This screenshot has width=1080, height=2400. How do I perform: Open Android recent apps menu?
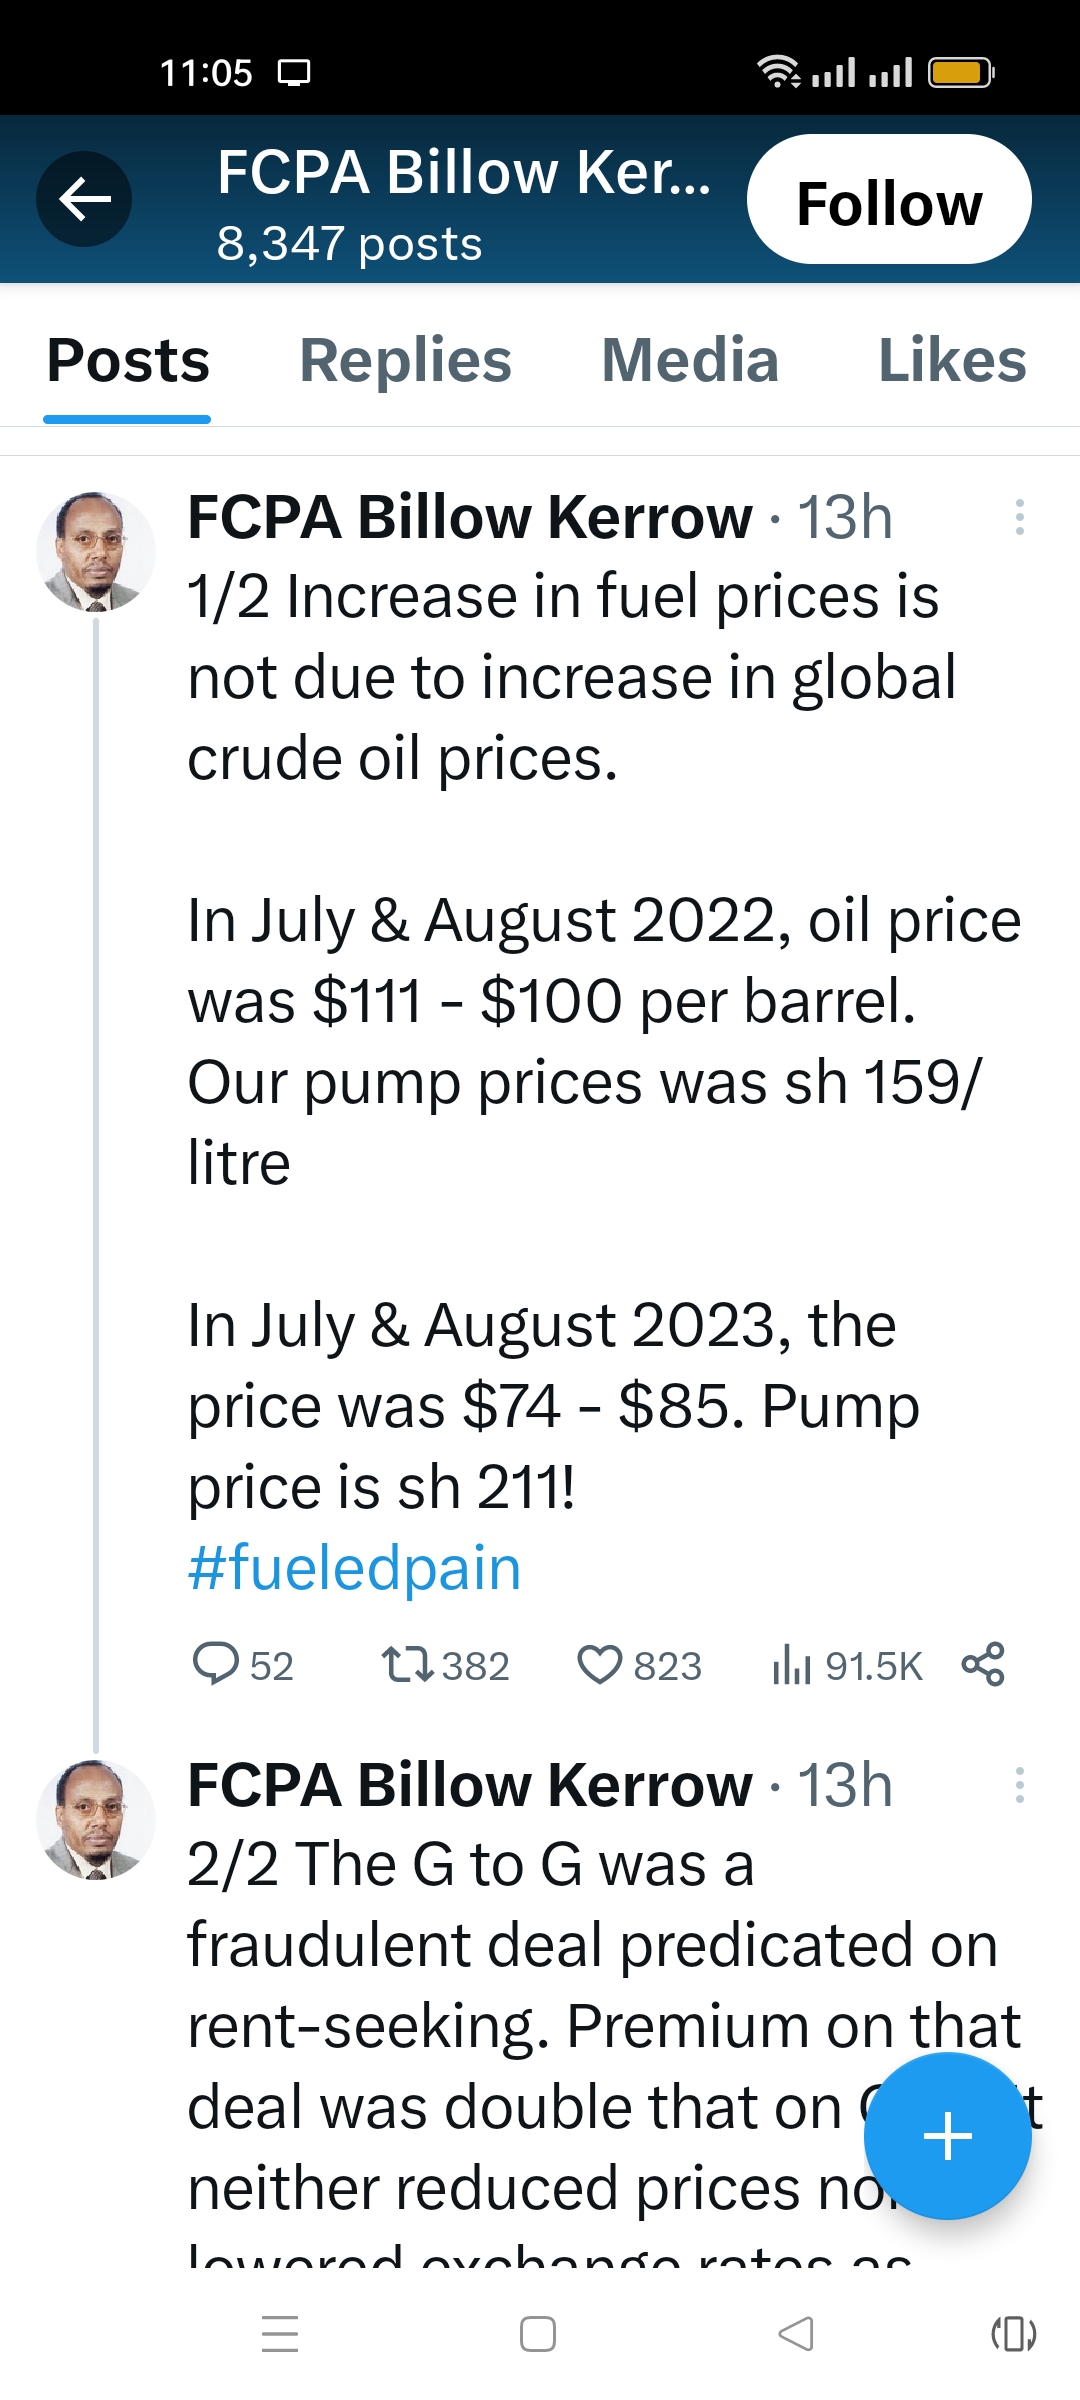point(280,2334)
